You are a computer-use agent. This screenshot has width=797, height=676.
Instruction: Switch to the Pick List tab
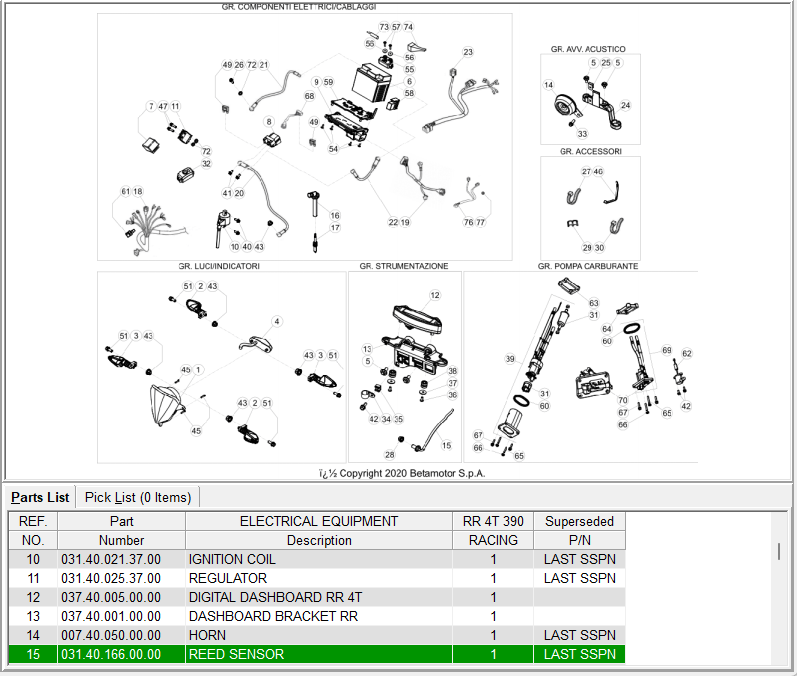137,497
